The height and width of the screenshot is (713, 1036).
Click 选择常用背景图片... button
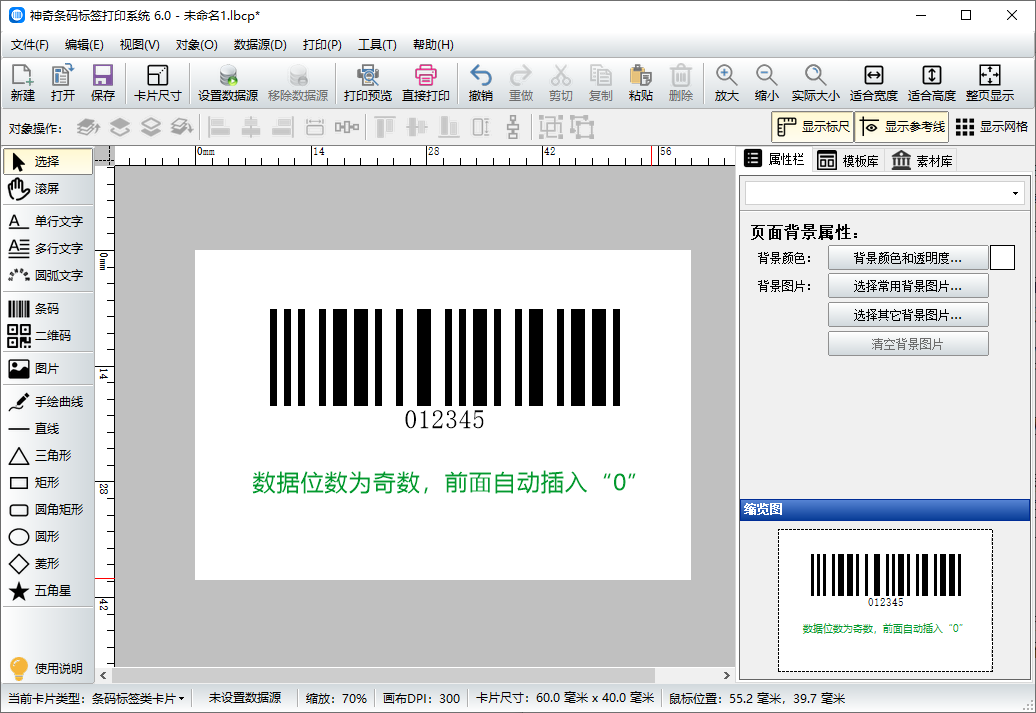pos(908,286)
